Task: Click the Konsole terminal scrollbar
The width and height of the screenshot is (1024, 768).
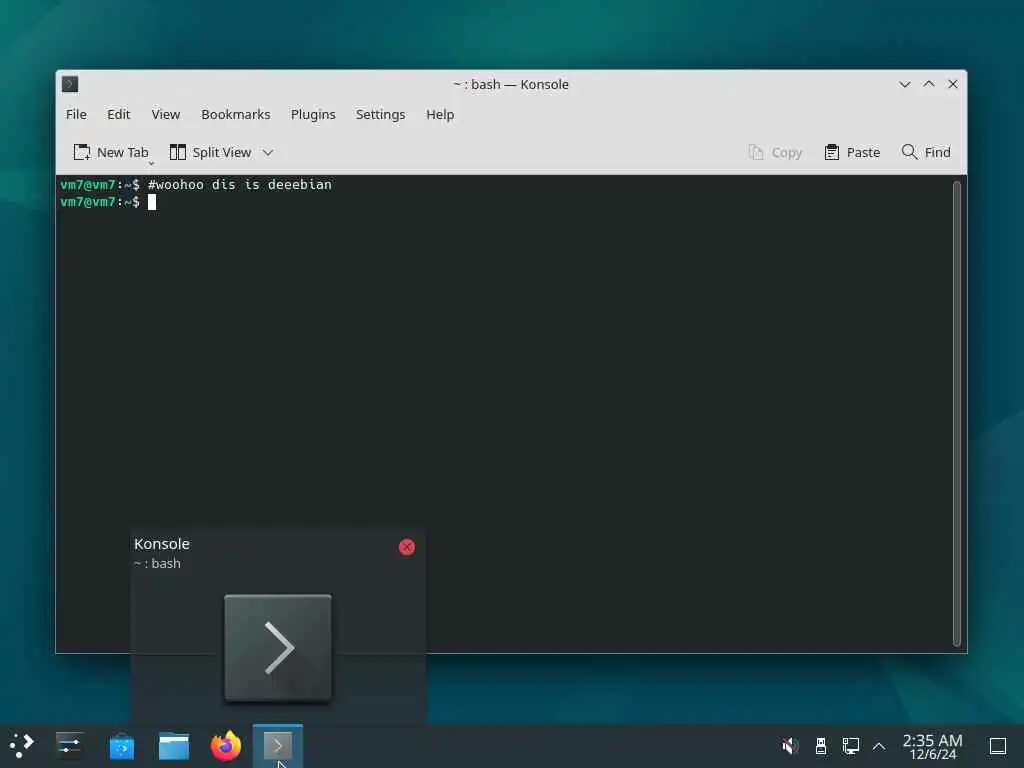Action: (x=957, y=413)
